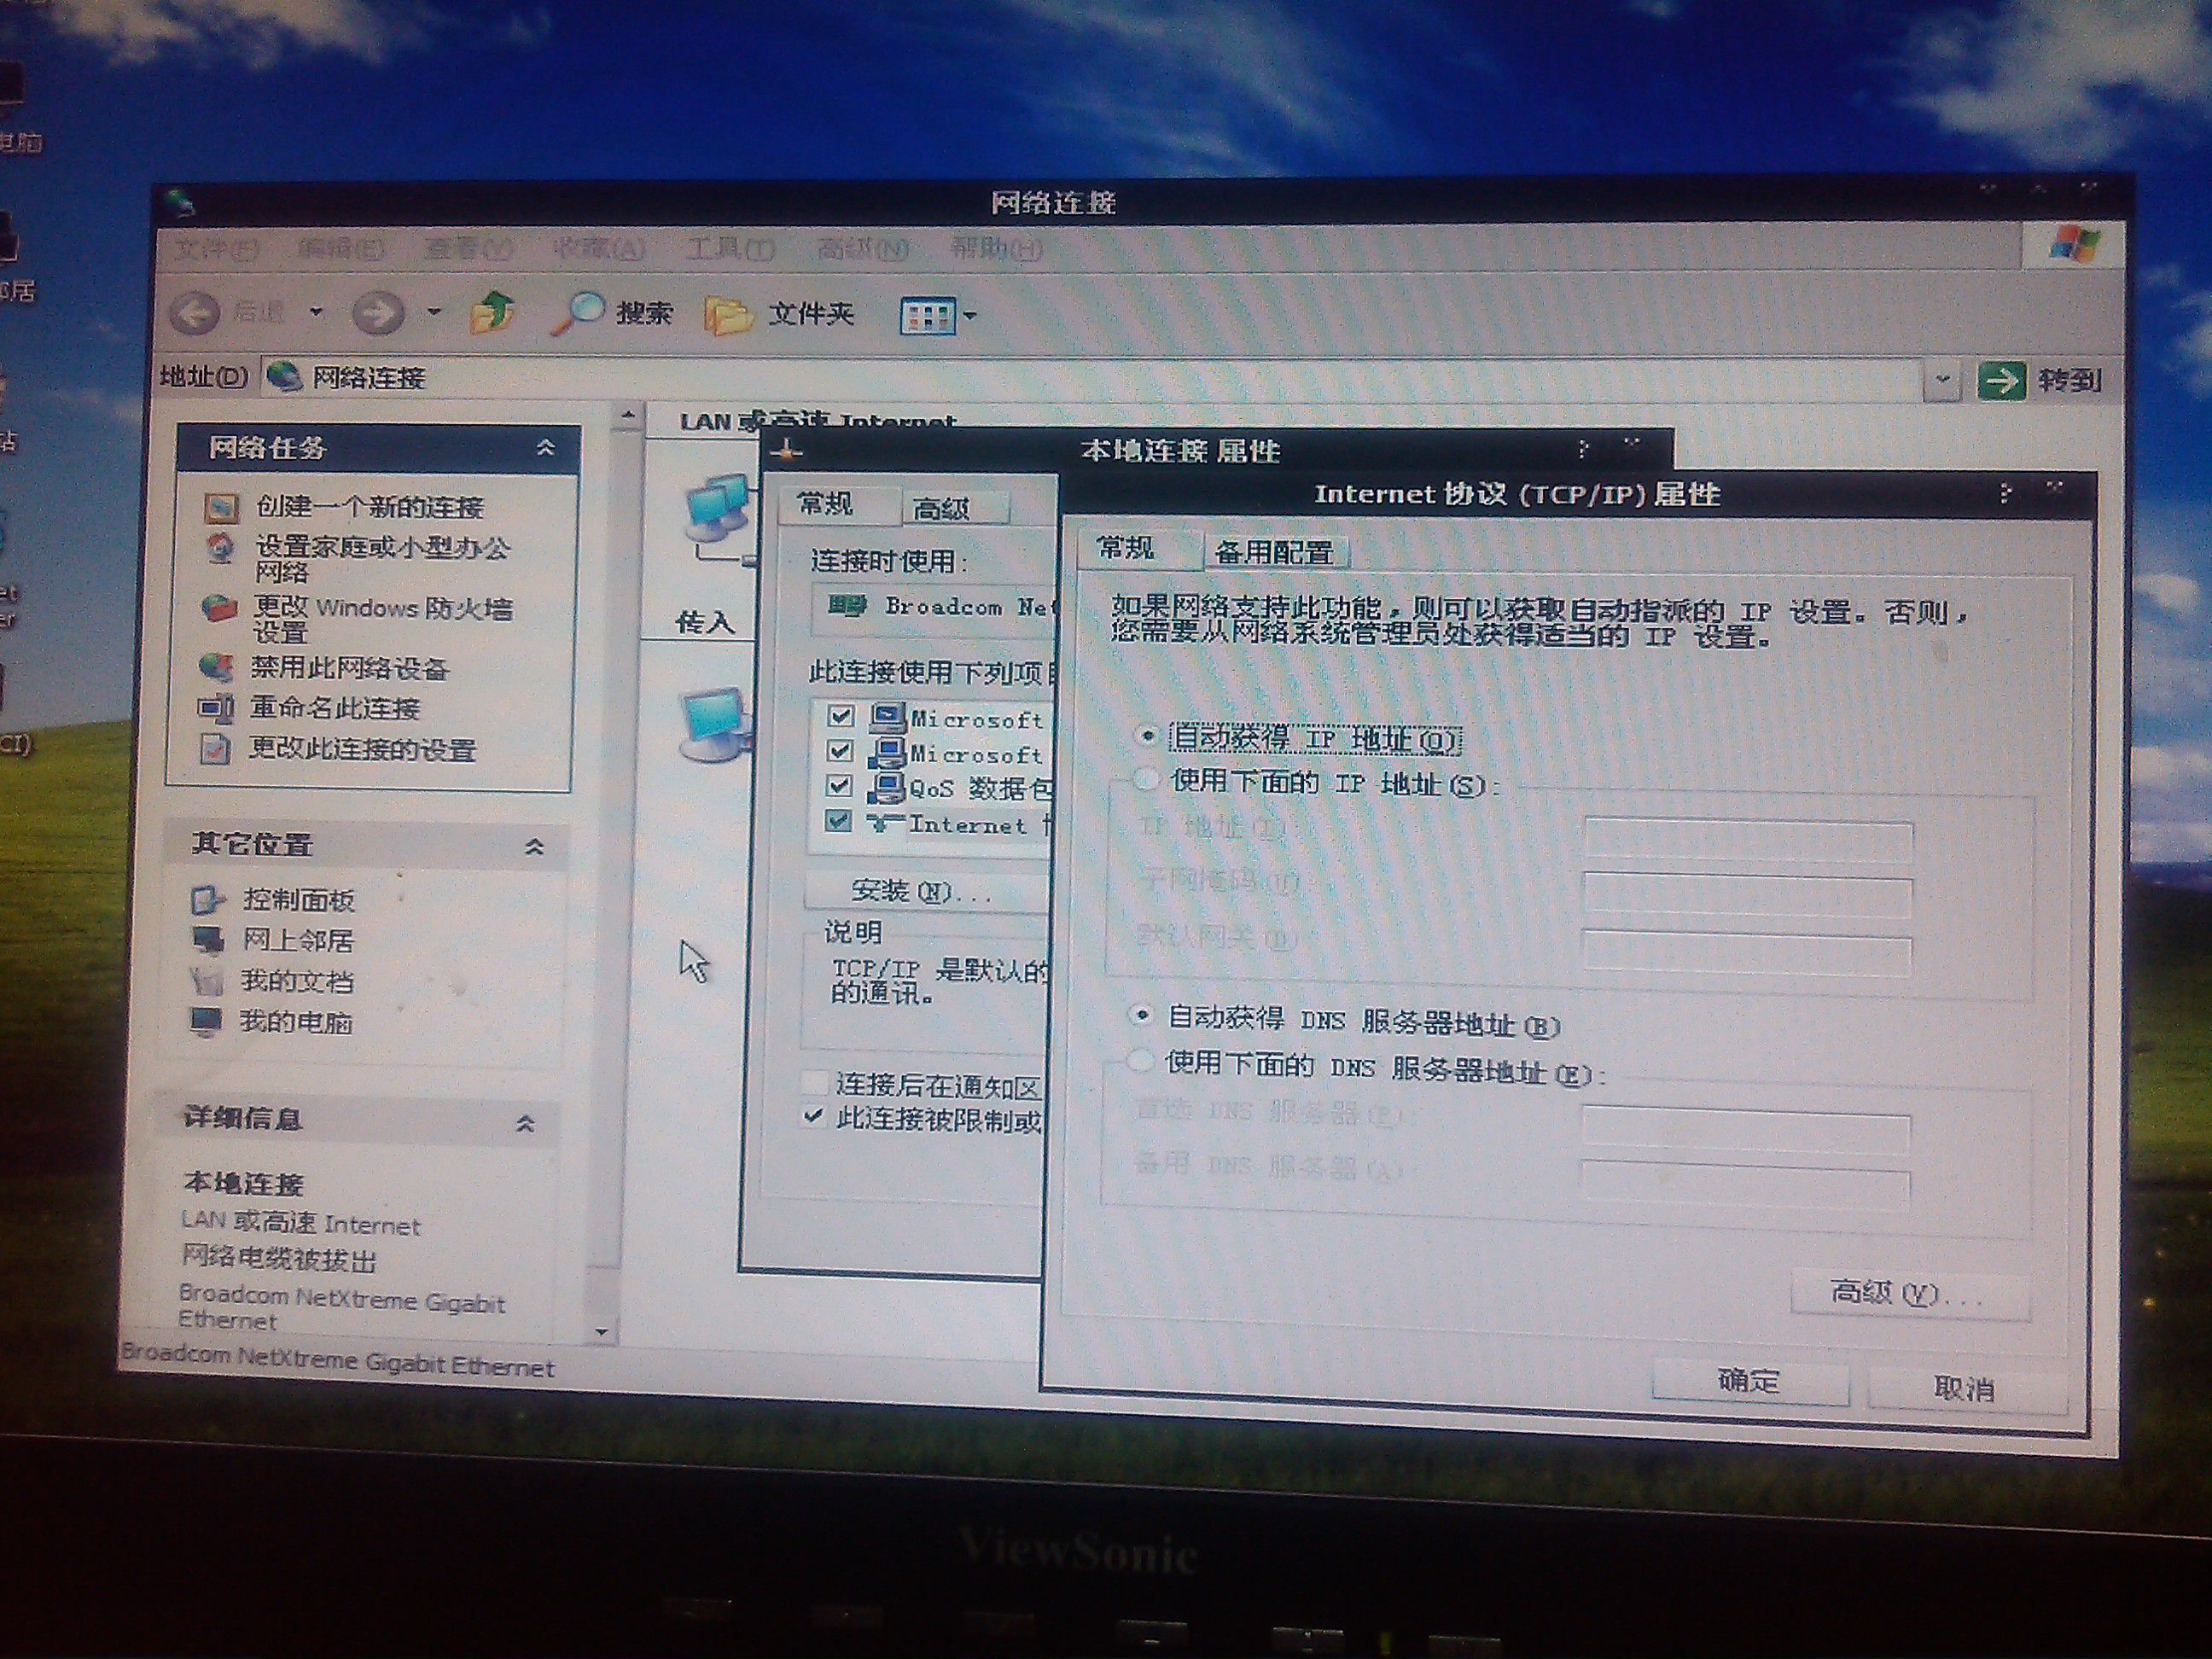Click task pane scrollbar down arrow
2212x1659 pixels.
(601, 1331)
